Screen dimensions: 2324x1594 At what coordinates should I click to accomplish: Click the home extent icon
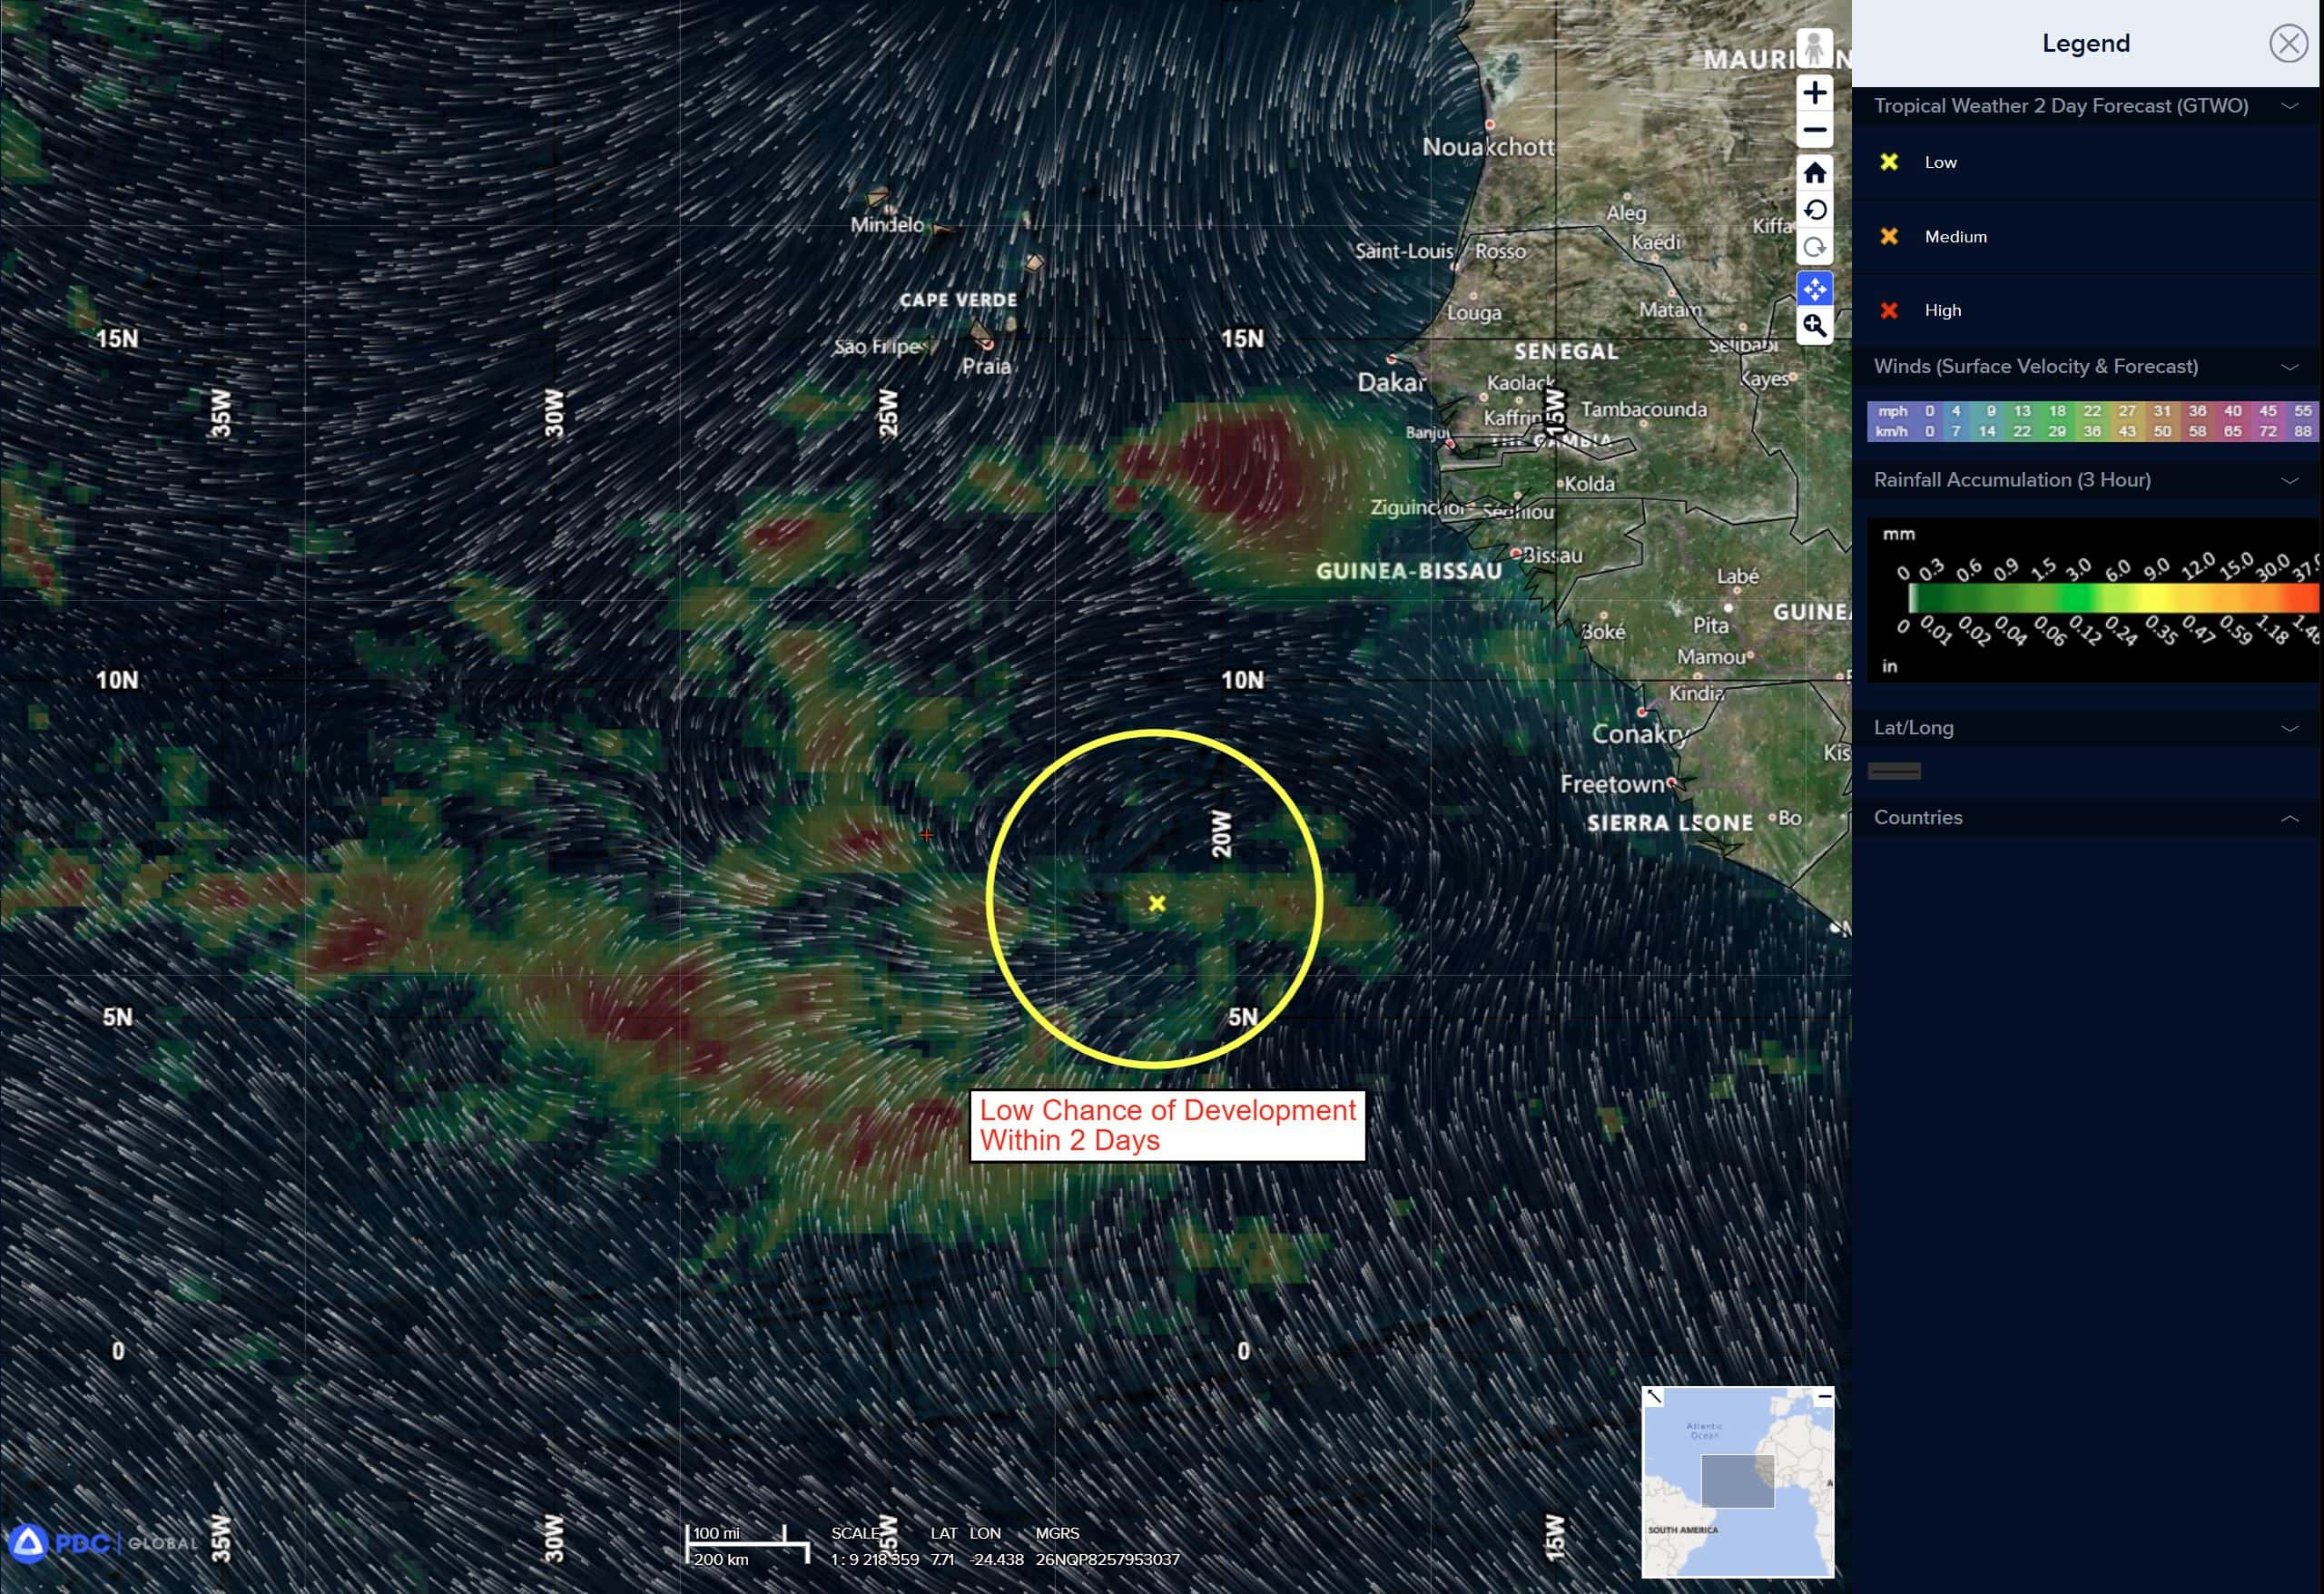[x=1814, y=173]
